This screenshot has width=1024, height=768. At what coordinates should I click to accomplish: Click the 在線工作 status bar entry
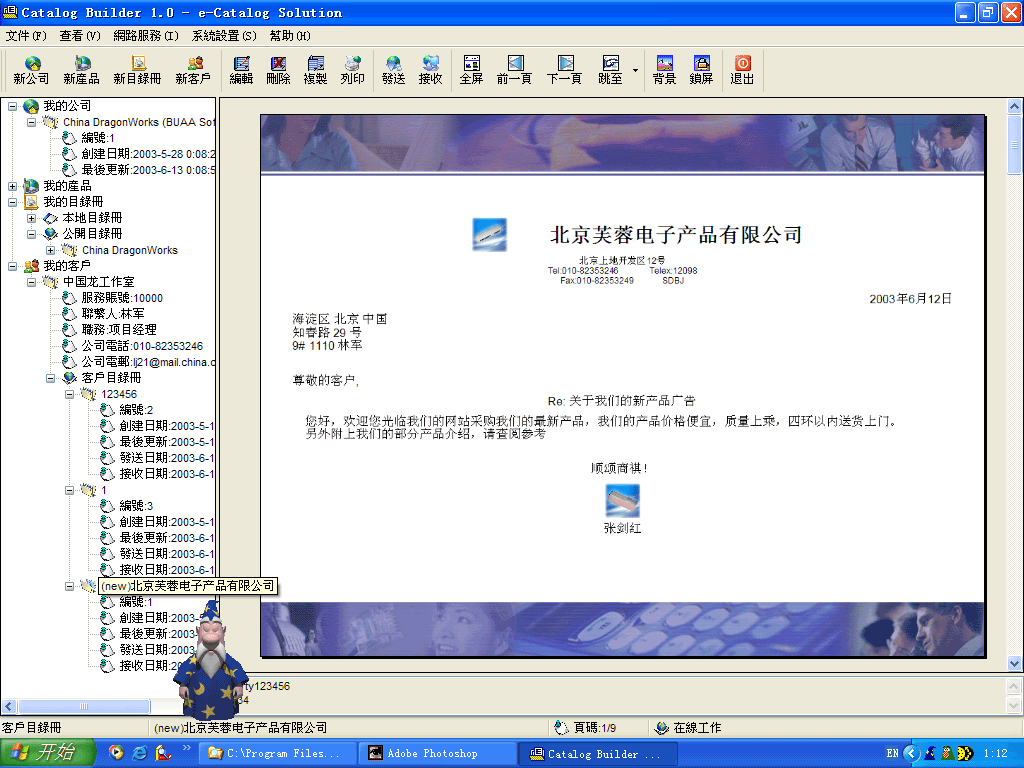pyautogui.click(x=688, y=728)
